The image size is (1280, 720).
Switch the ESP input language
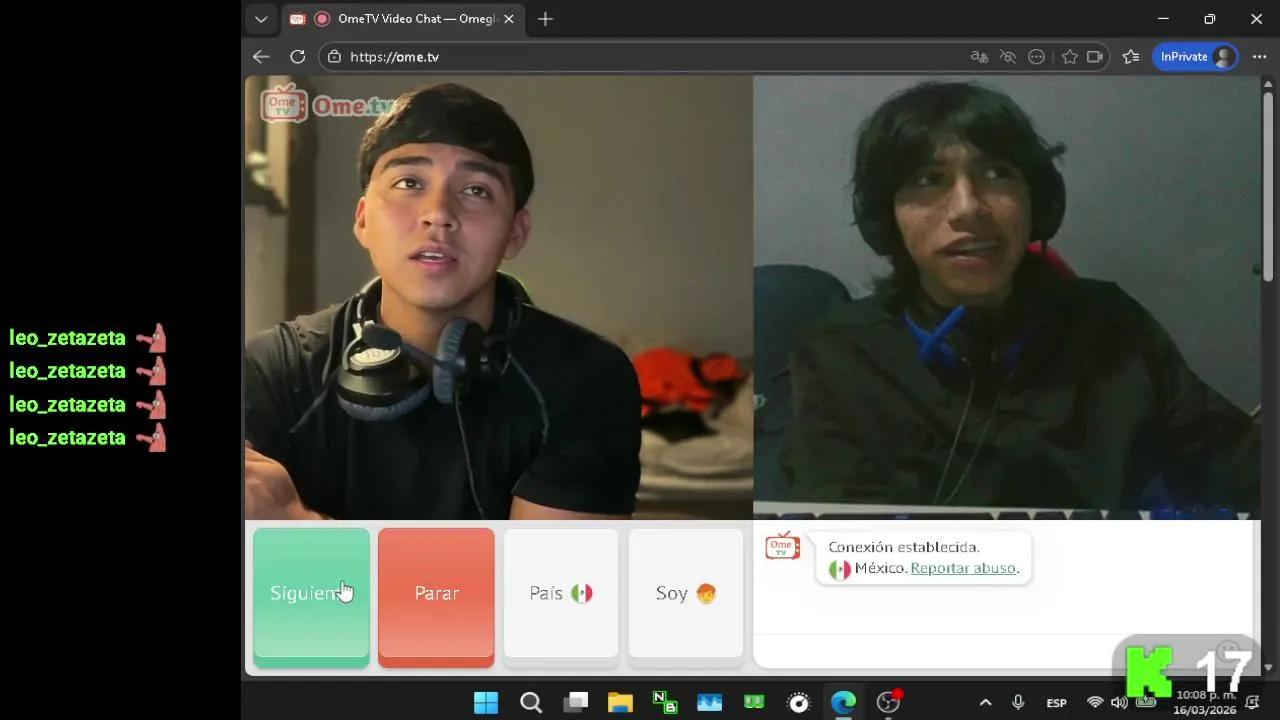1056,703
